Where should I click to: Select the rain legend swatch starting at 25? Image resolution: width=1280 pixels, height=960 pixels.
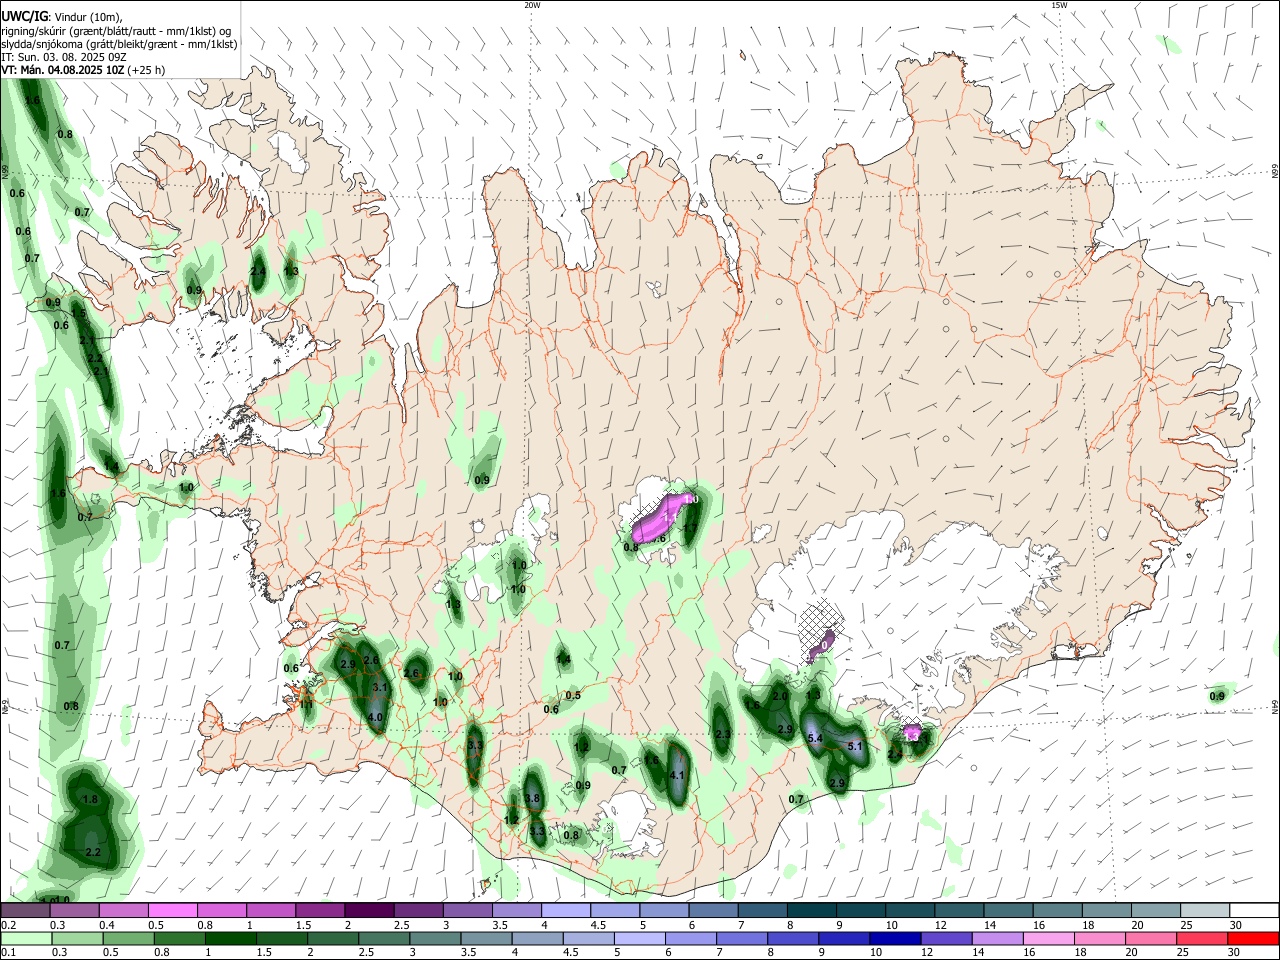coord(1202,939)
